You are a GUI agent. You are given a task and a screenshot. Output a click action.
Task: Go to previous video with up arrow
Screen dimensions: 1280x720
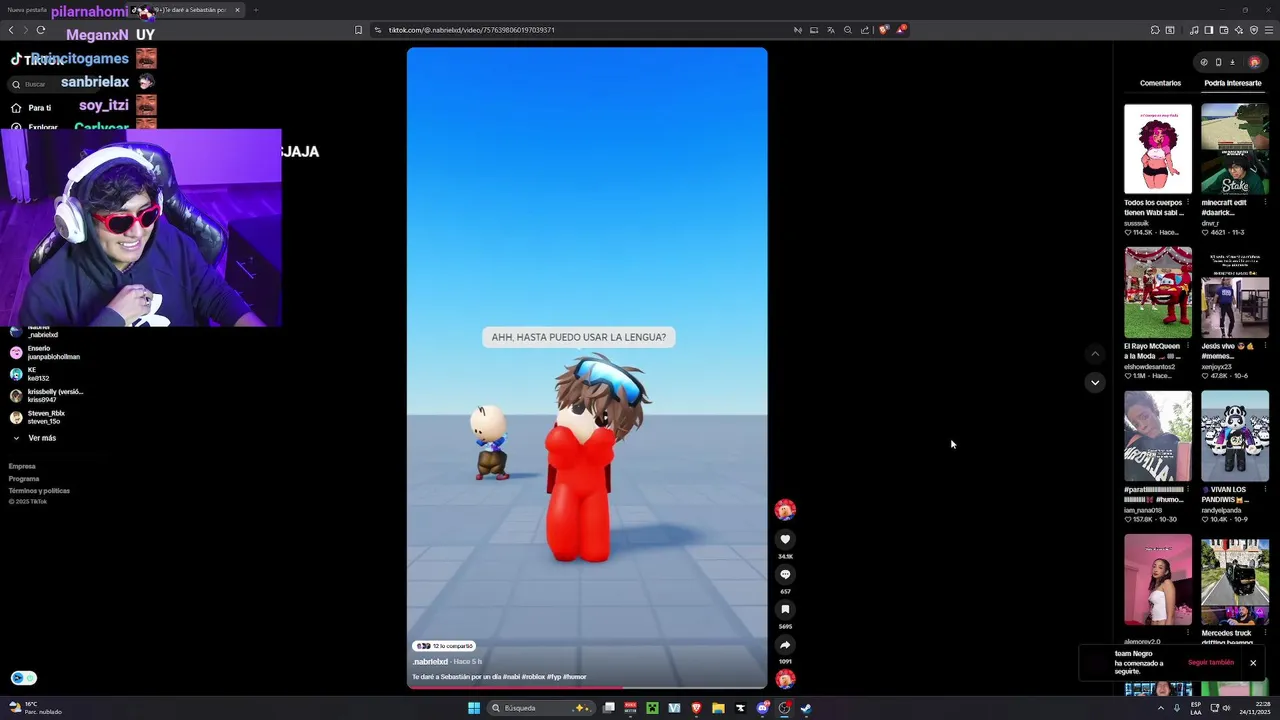pyautogui.click(x=1095, y=353)
